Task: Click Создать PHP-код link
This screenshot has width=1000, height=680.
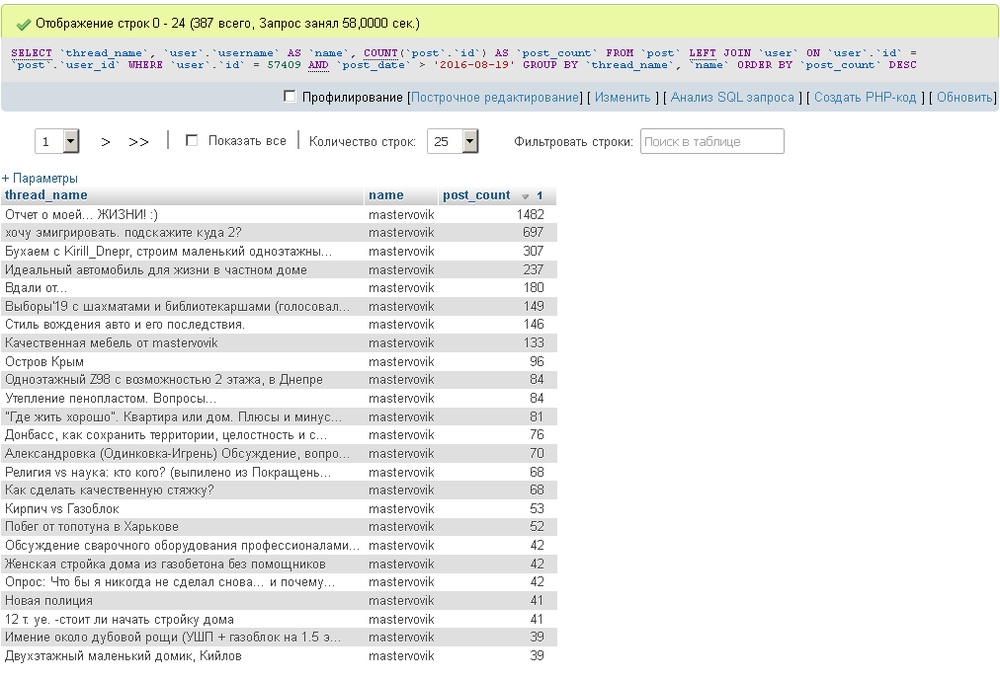Action: pos(864,97)
